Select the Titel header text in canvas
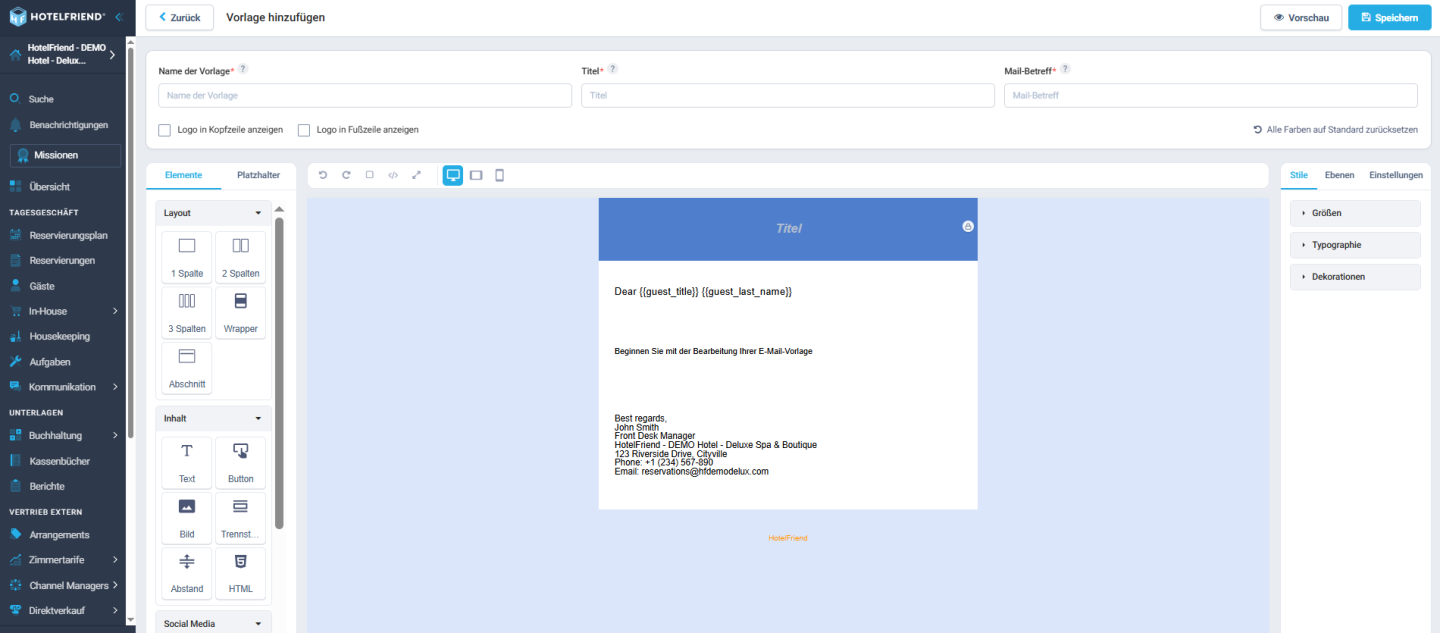This screenshot has width=1440, height=633. click(788, 228)
